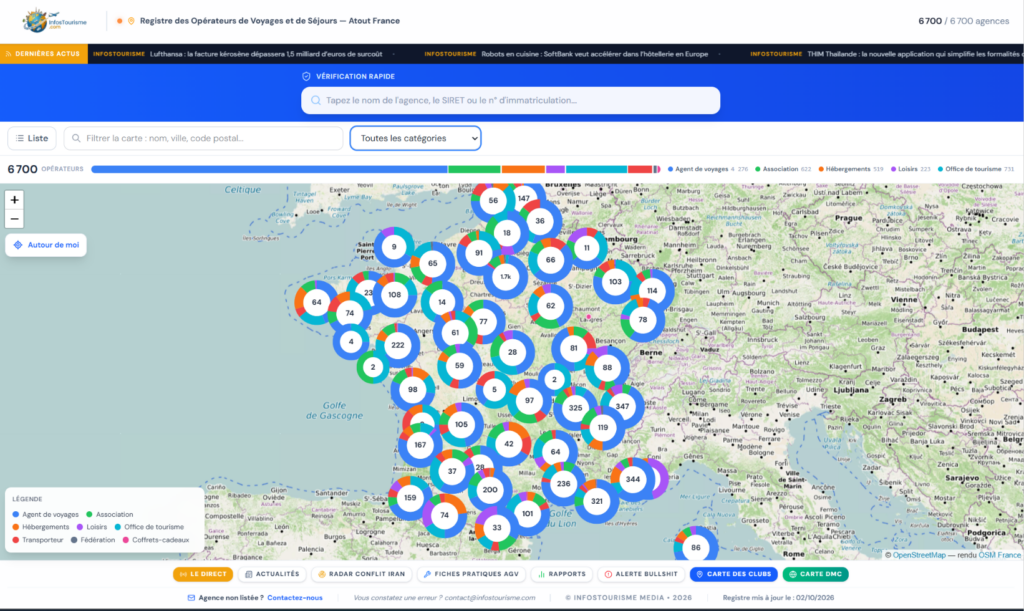The image size is (1024, 611).
Task: Open the 344 cluster marker near Nice
Action: 633,479
